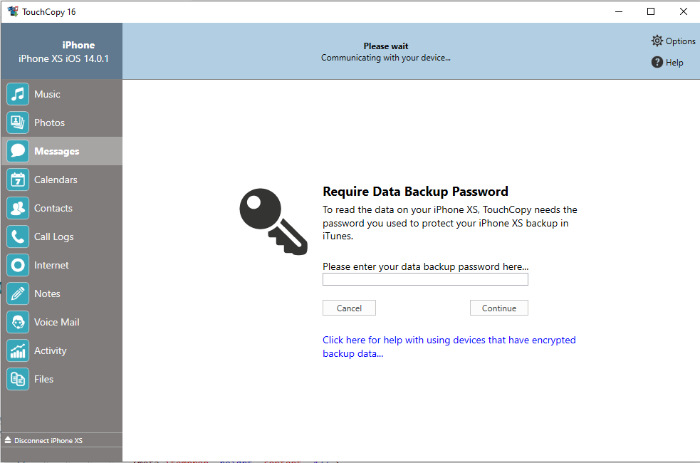Click the Require Data Backup Password heading
Screen dimensions: 700x463
pos(416,192)
